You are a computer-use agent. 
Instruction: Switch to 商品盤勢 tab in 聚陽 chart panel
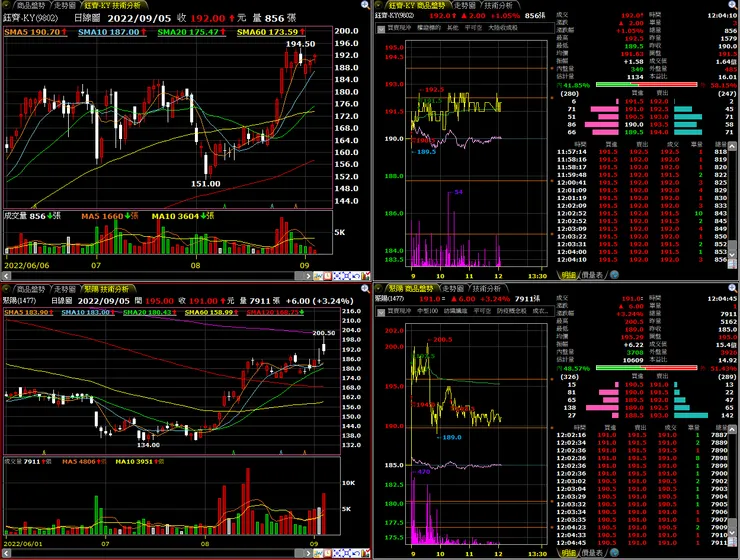31,289
